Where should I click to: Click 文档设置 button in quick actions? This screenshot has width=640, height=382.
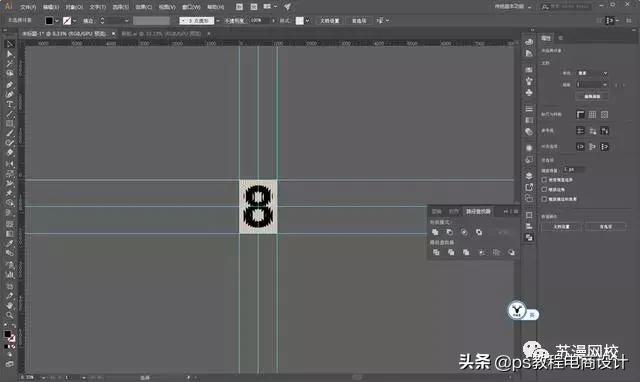(x=562, y=227)
